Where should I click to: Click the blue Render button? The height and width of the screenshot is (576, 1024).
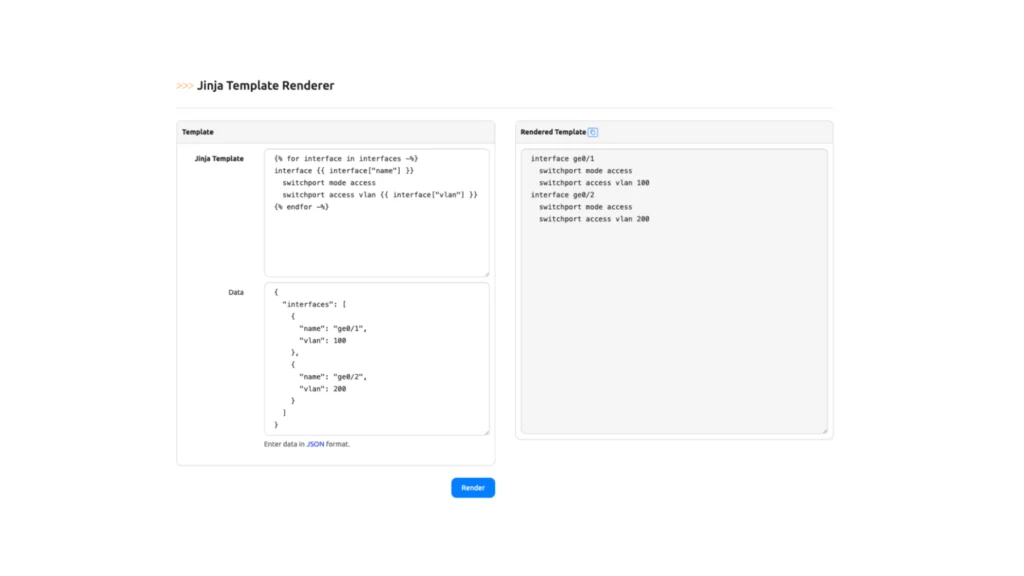473,488
